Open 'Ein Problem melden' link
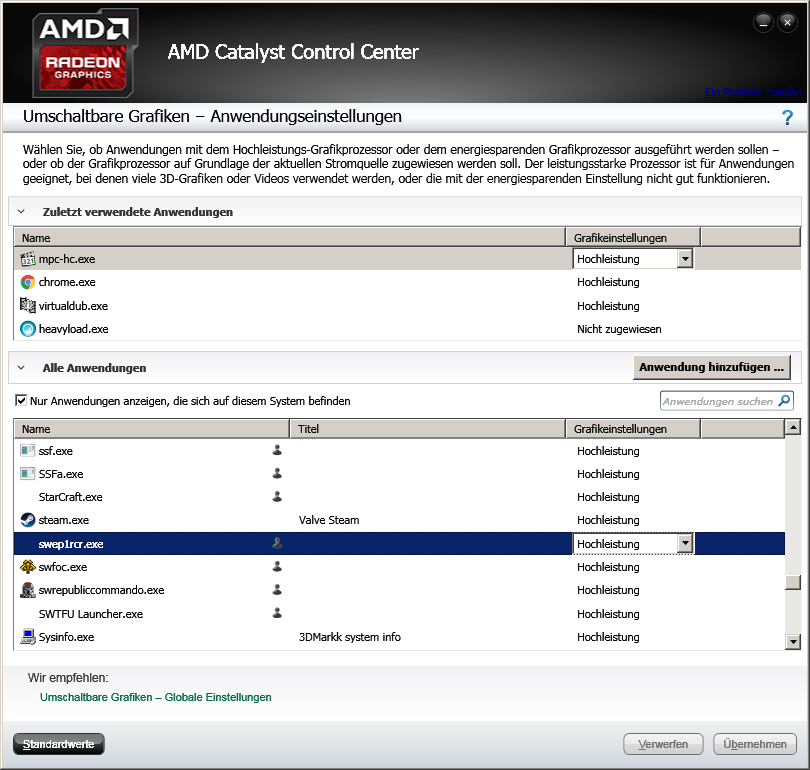Image resolution: width=810 pixels, height=770 pixels. coord(753,92)
